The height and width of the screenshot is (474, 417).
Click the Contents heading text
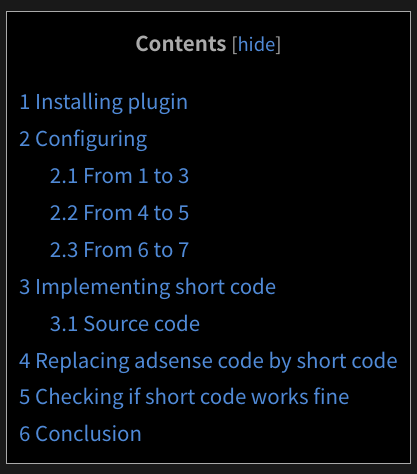point(181,44)
